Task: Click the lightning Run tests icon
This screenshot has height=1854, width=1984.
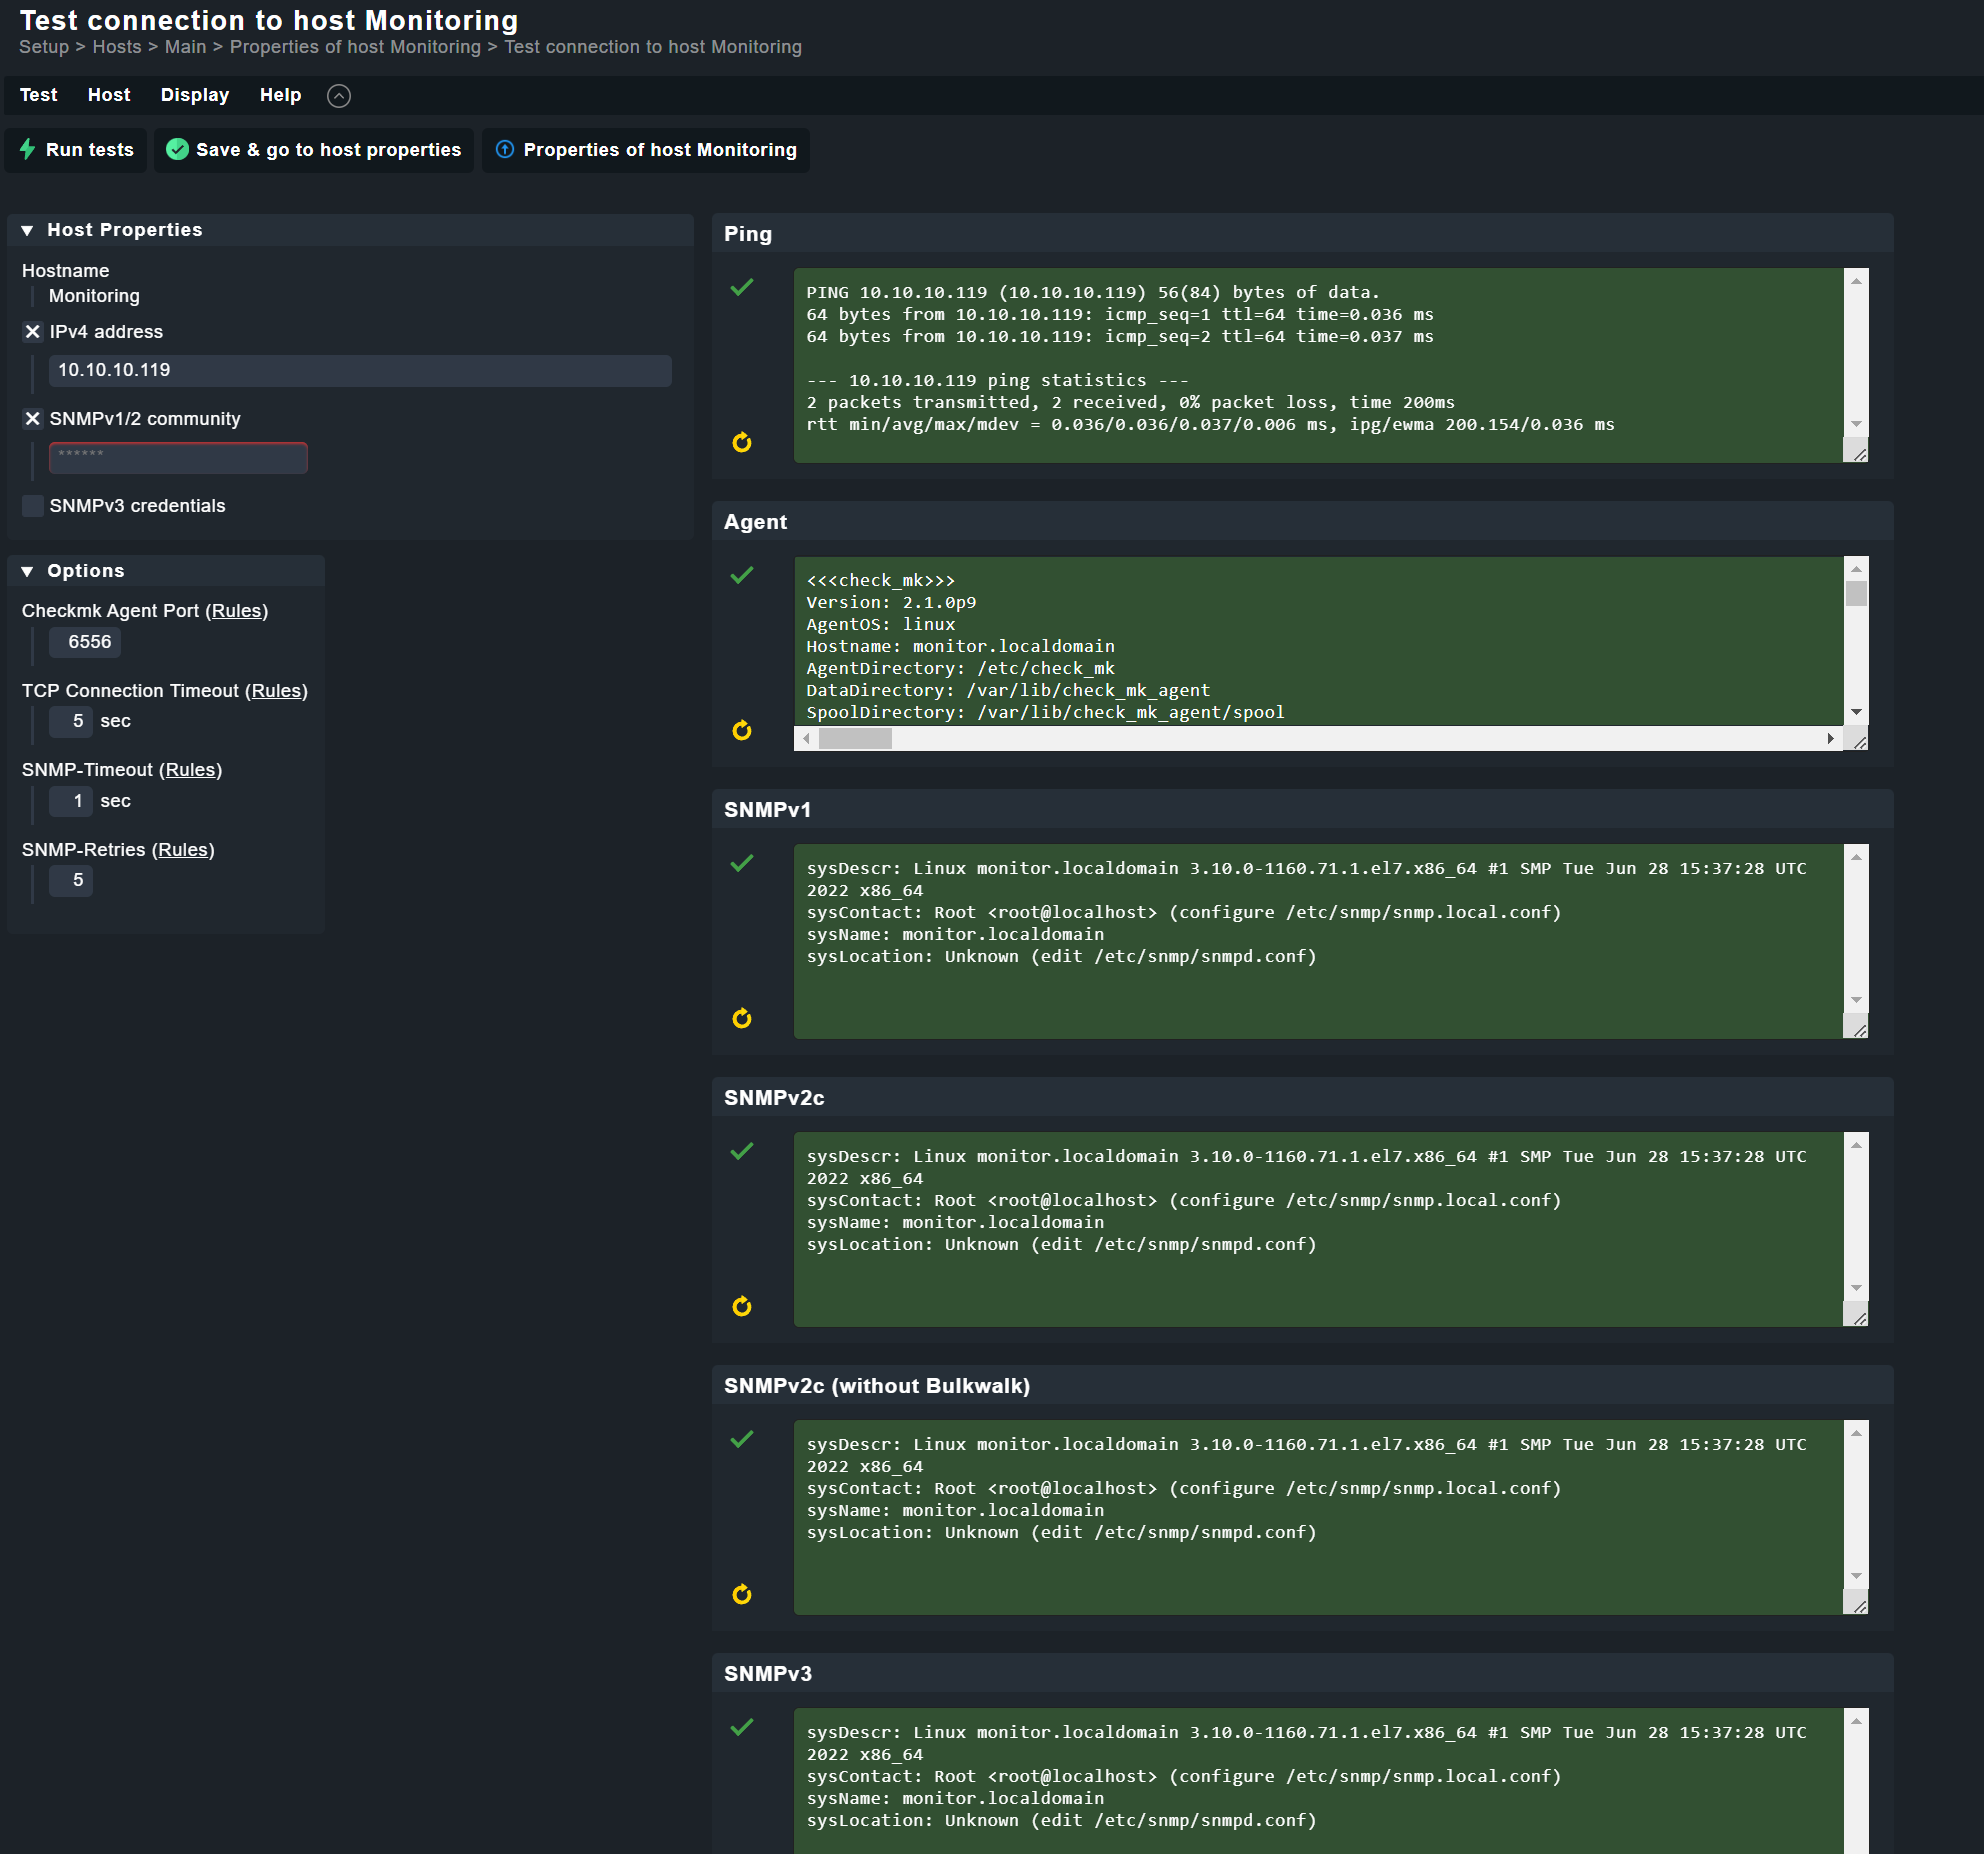Action: (x=28, y=149)
